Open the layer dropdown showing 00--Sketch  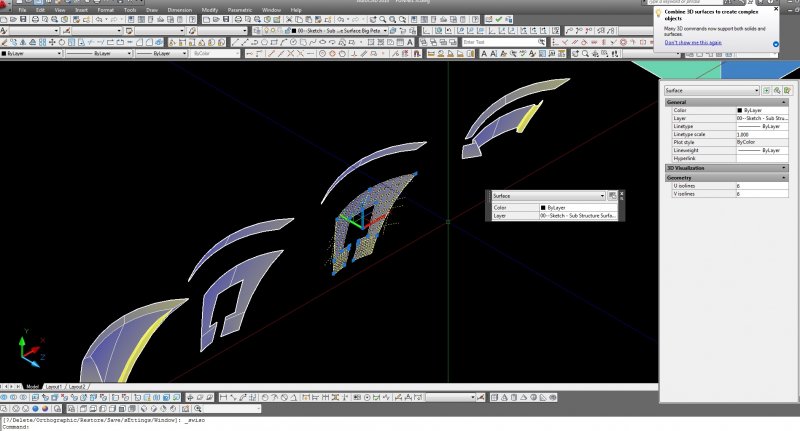(325, 31)
